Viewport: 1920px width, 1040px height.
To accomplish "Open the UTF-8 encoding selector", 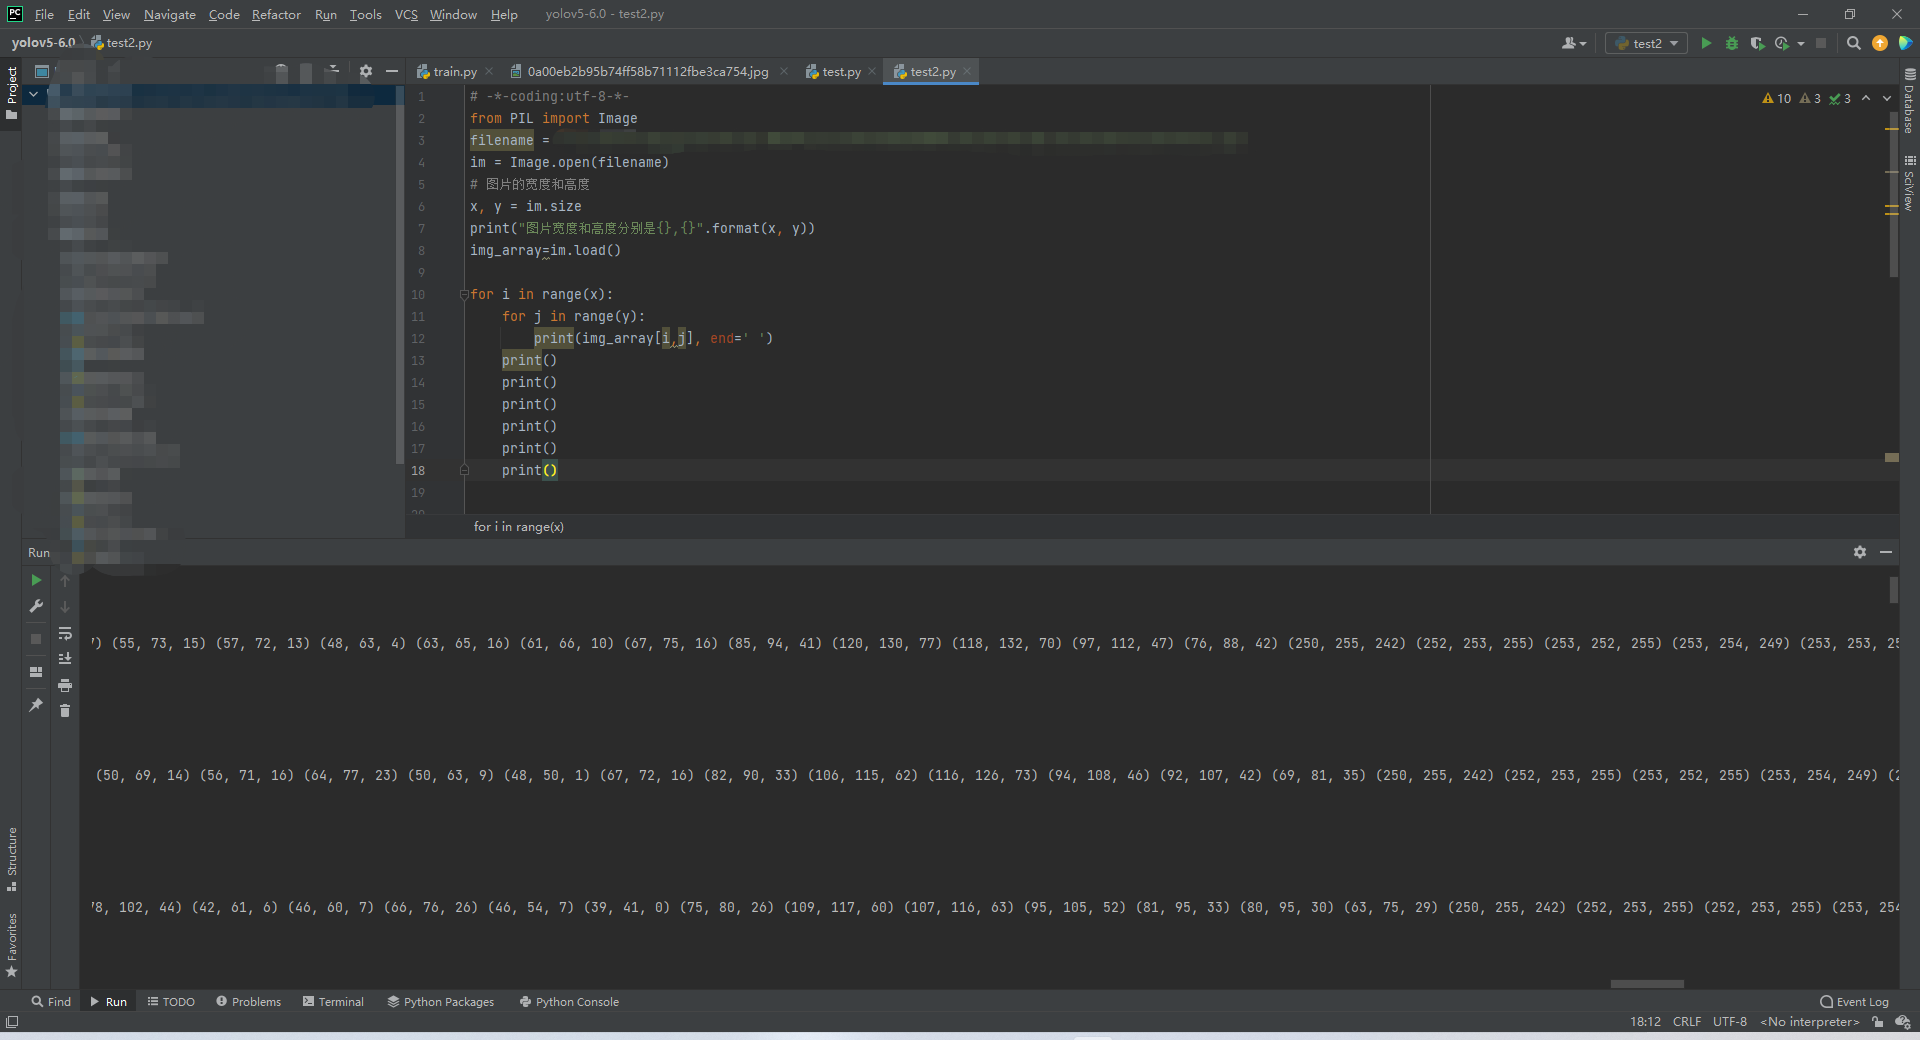I will (1730, 1022).
